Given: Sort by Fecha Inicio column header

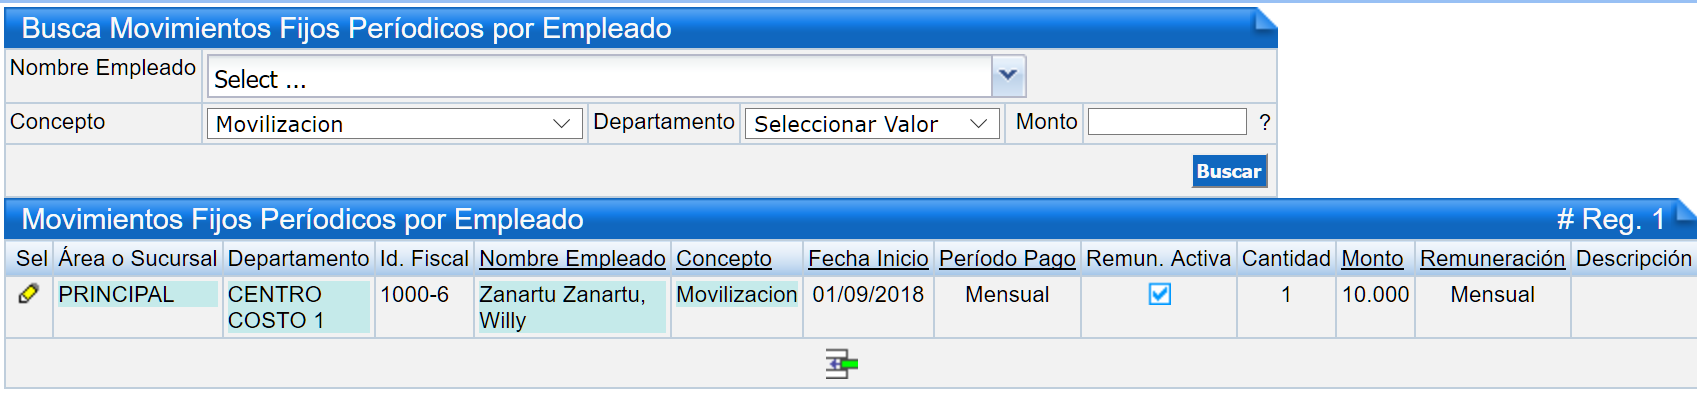Looking at the screenshot, I should 868,258.
